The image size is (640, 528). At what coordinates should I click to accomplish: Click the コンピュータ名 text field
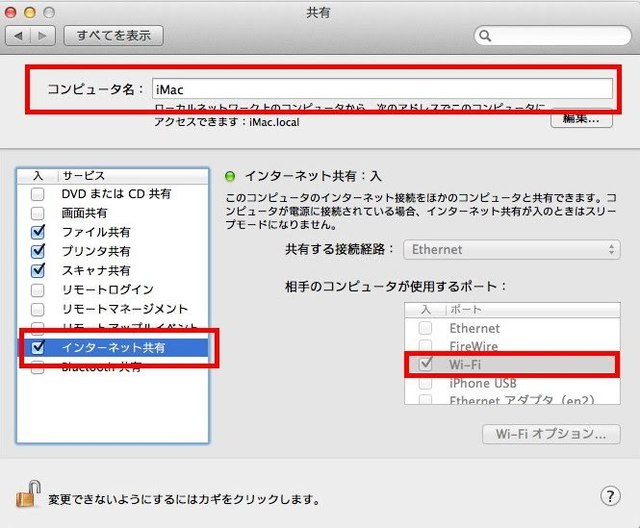[382, 88]
